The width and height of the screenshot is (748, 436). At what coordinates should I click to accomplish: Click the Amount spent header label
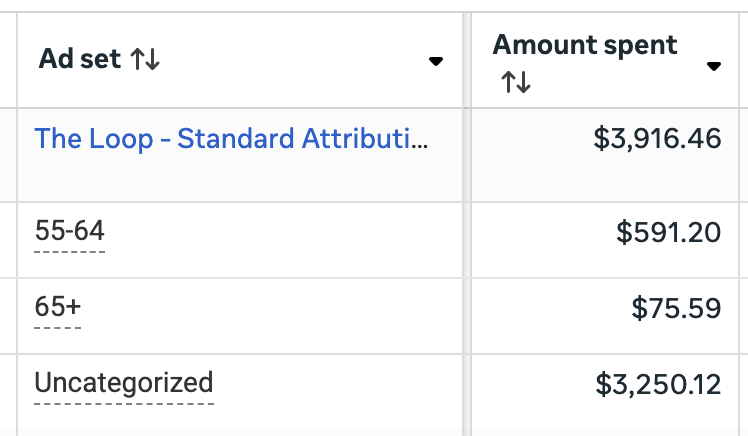(x=585, y=45)
